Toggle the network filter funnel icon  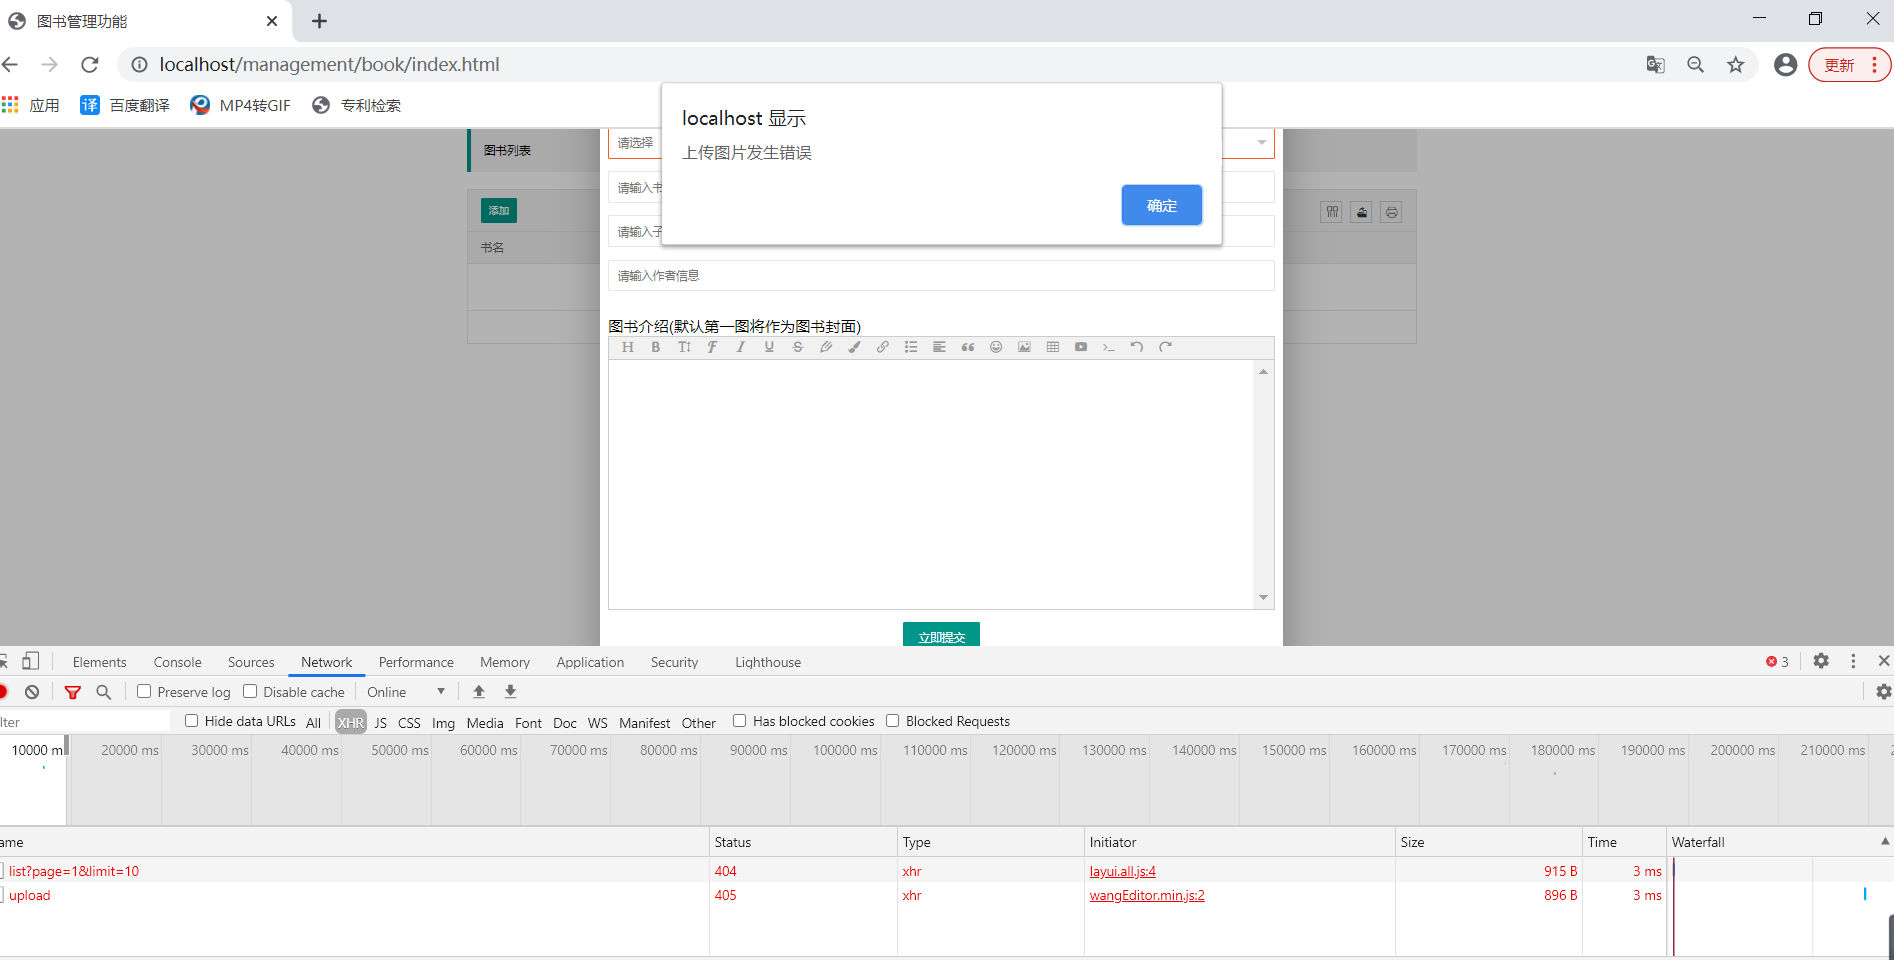coord(72,692)
